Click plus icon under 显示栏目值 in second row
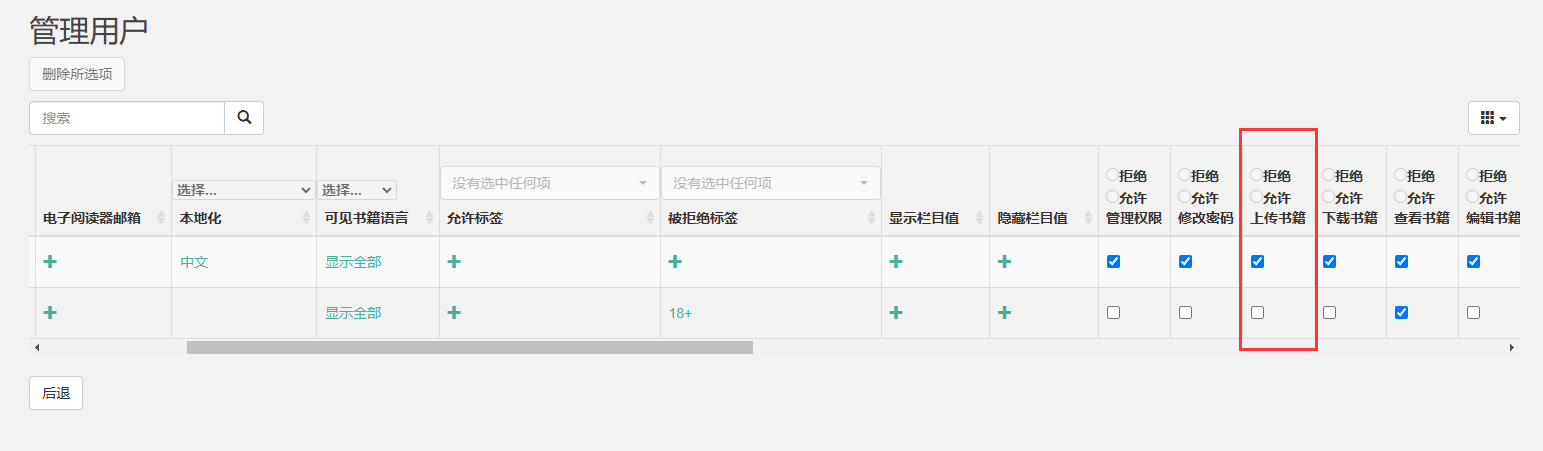 pos(896,313)
